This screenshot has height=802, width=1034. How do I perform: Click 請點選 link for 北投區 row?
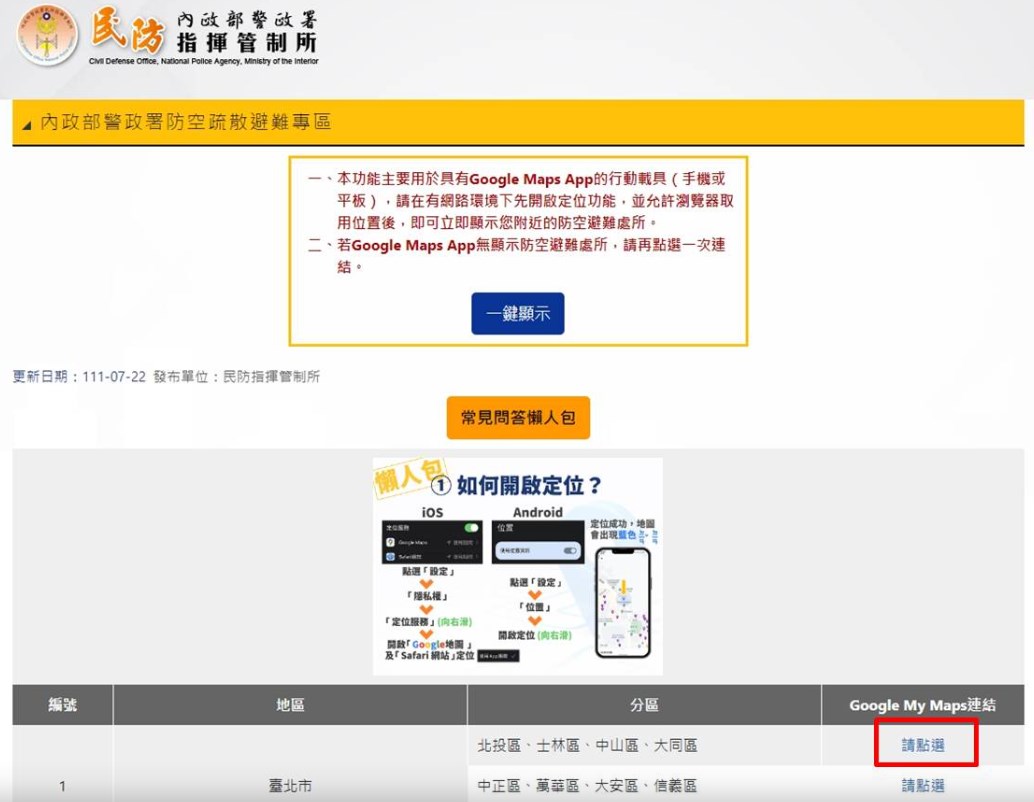point(923,745)
